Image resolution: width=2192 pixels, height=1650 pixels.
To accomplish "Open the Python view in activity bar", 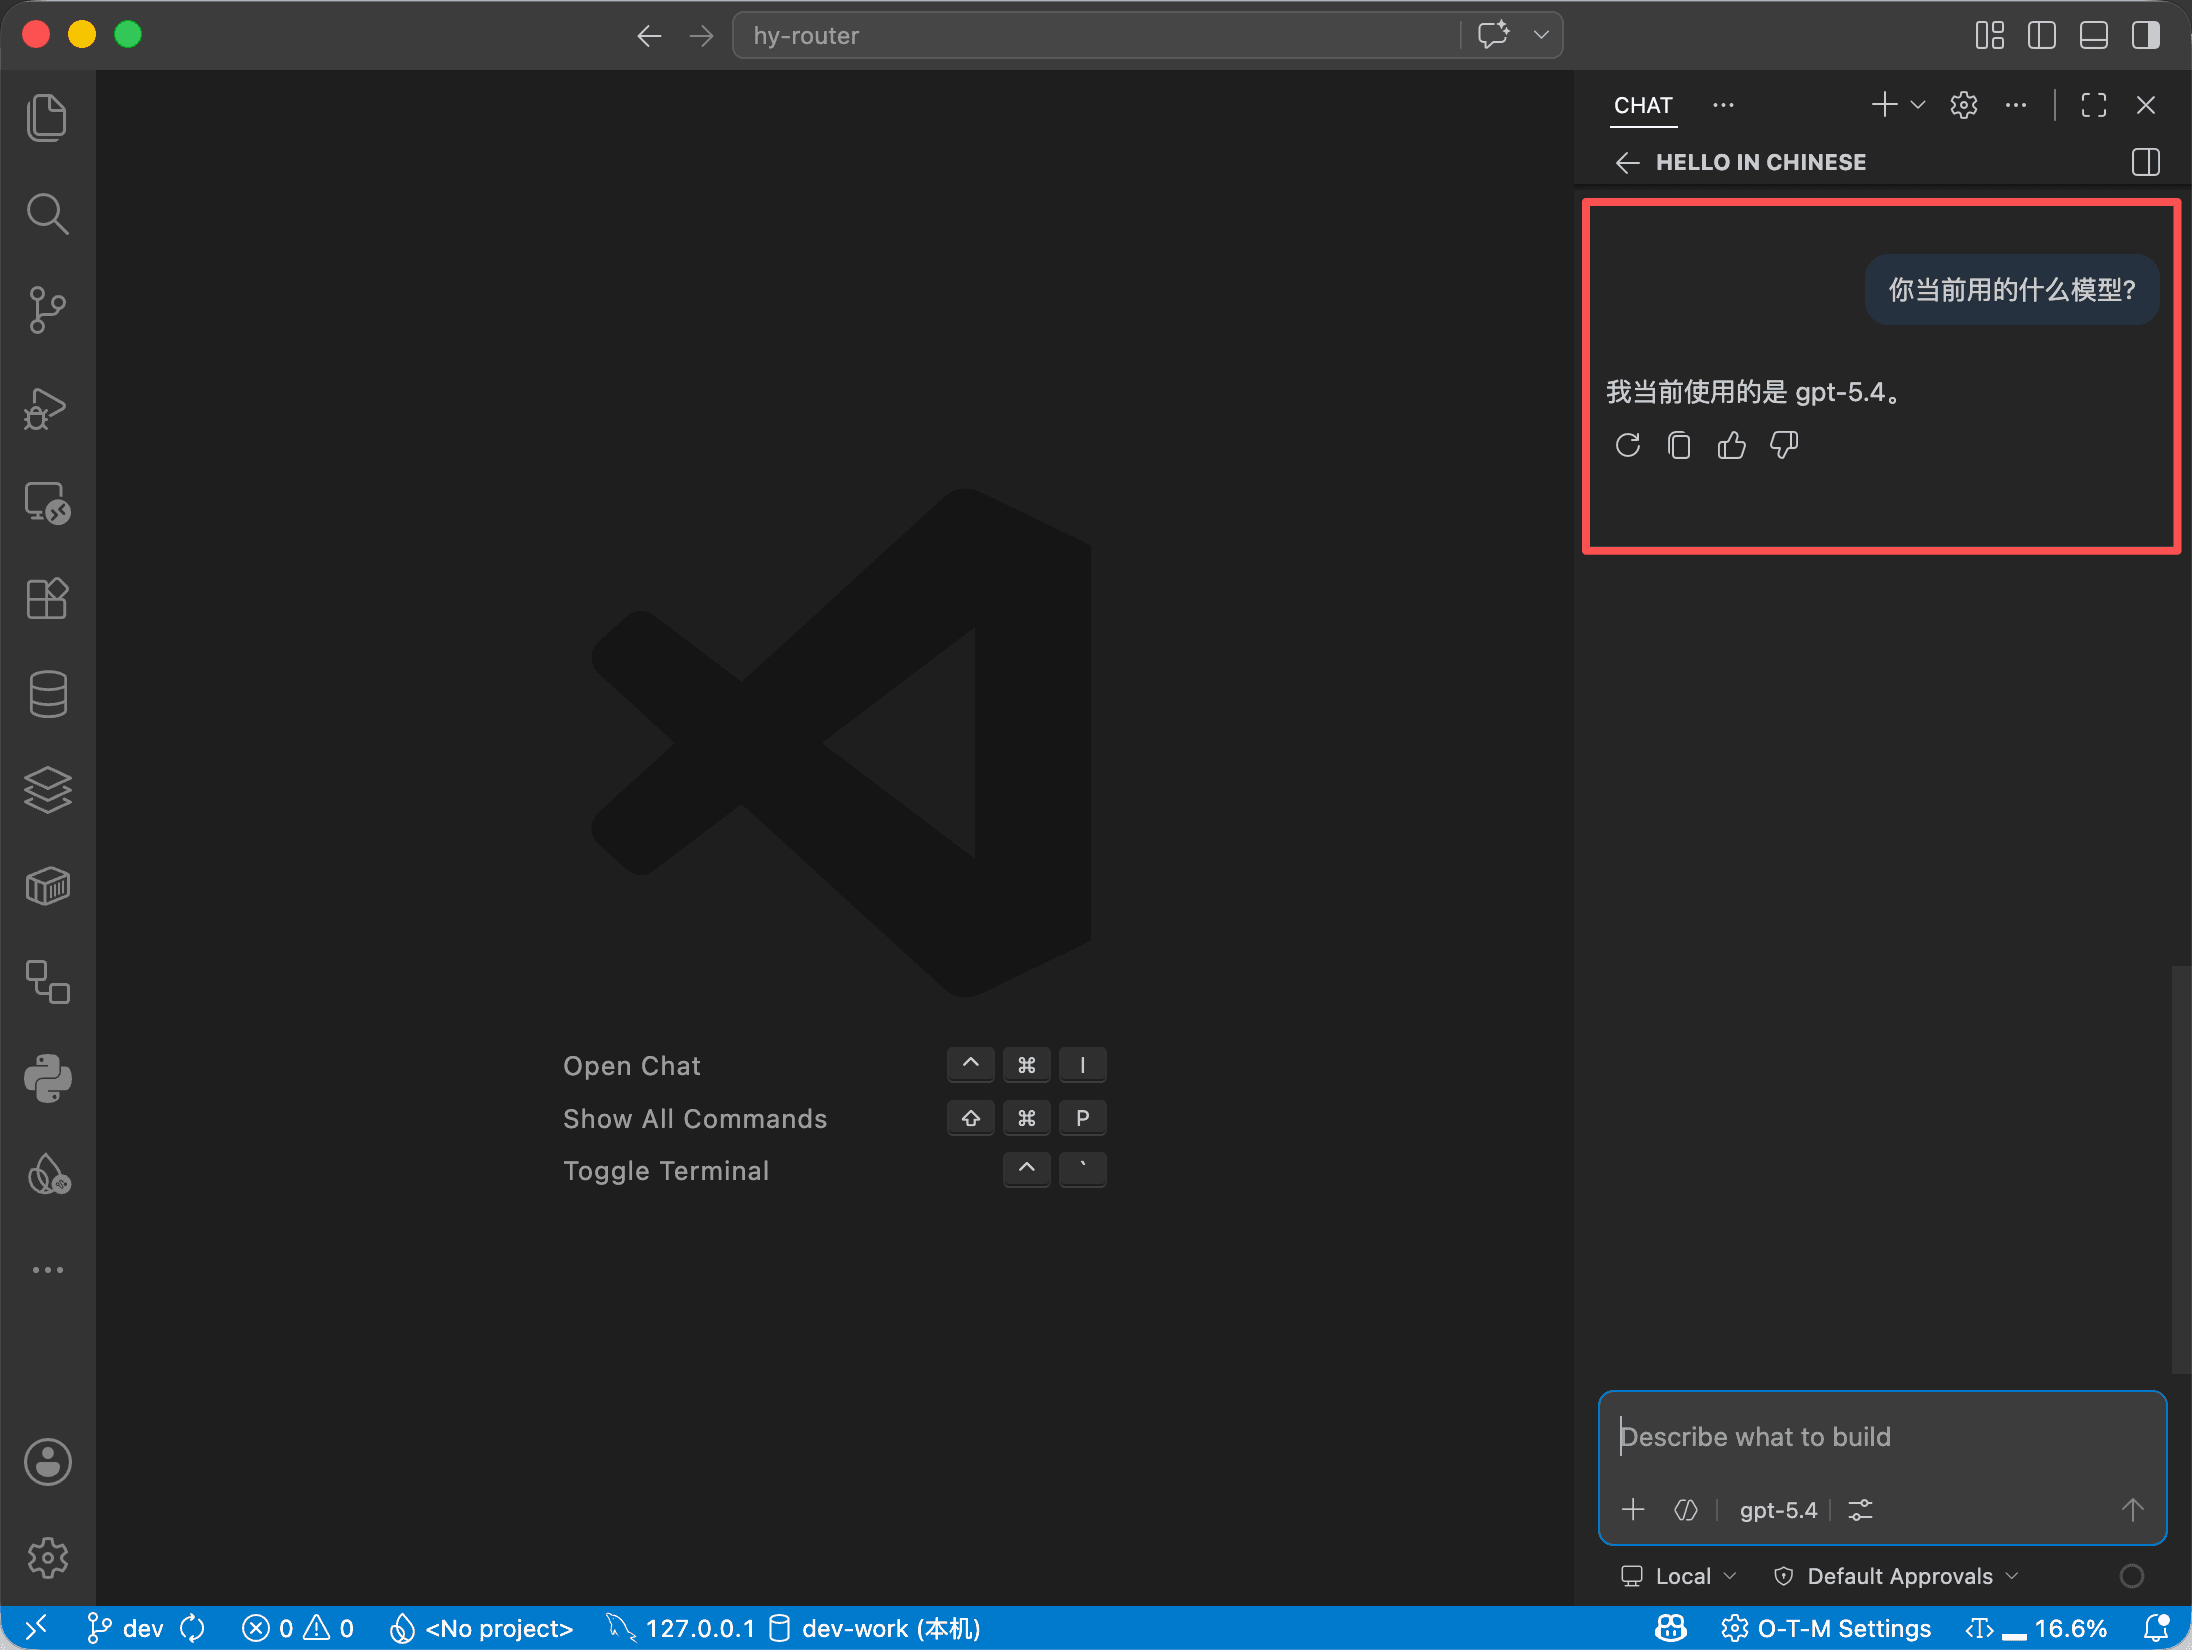I will point(47,1078).
